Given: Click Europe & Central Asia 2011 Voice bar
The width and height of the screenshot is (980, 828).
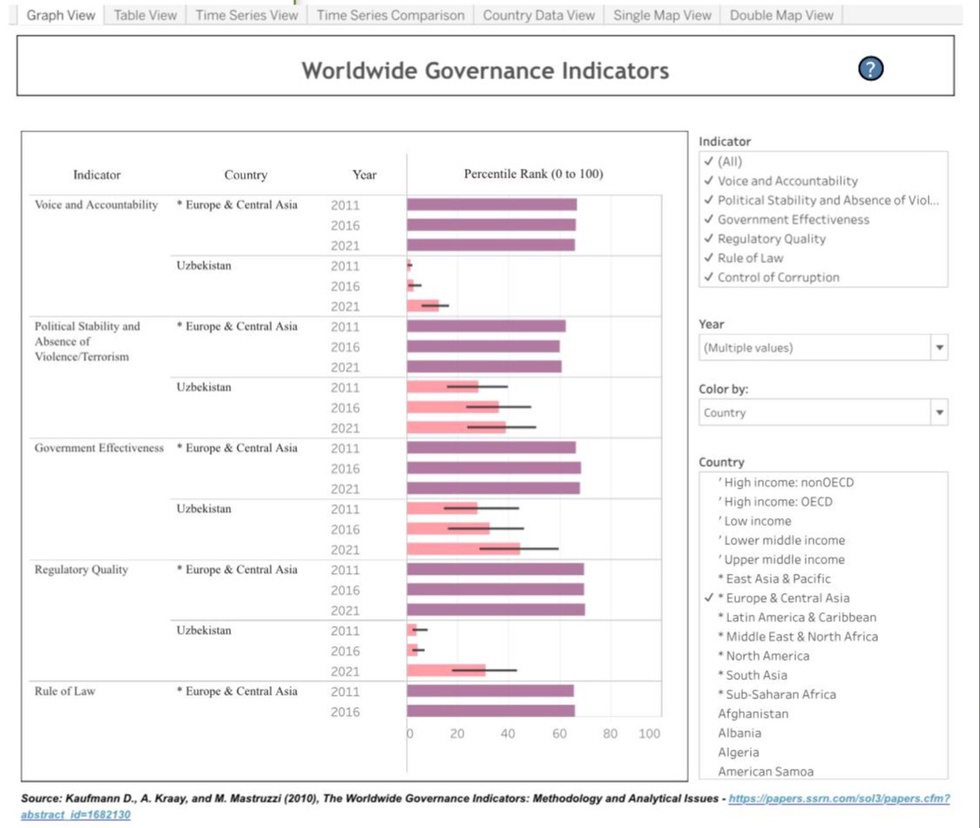Looking at the screenshot, I should (491, 205).
